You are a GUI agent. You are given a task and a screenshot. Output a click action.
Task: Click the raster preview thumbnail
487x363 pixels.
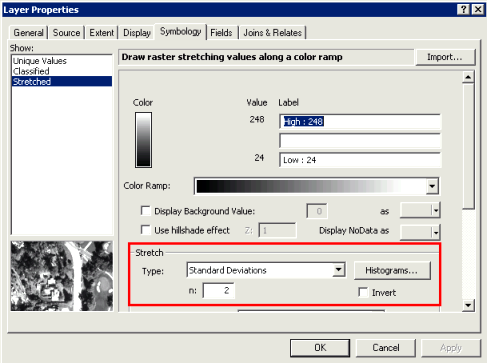[x=62, y=276]
